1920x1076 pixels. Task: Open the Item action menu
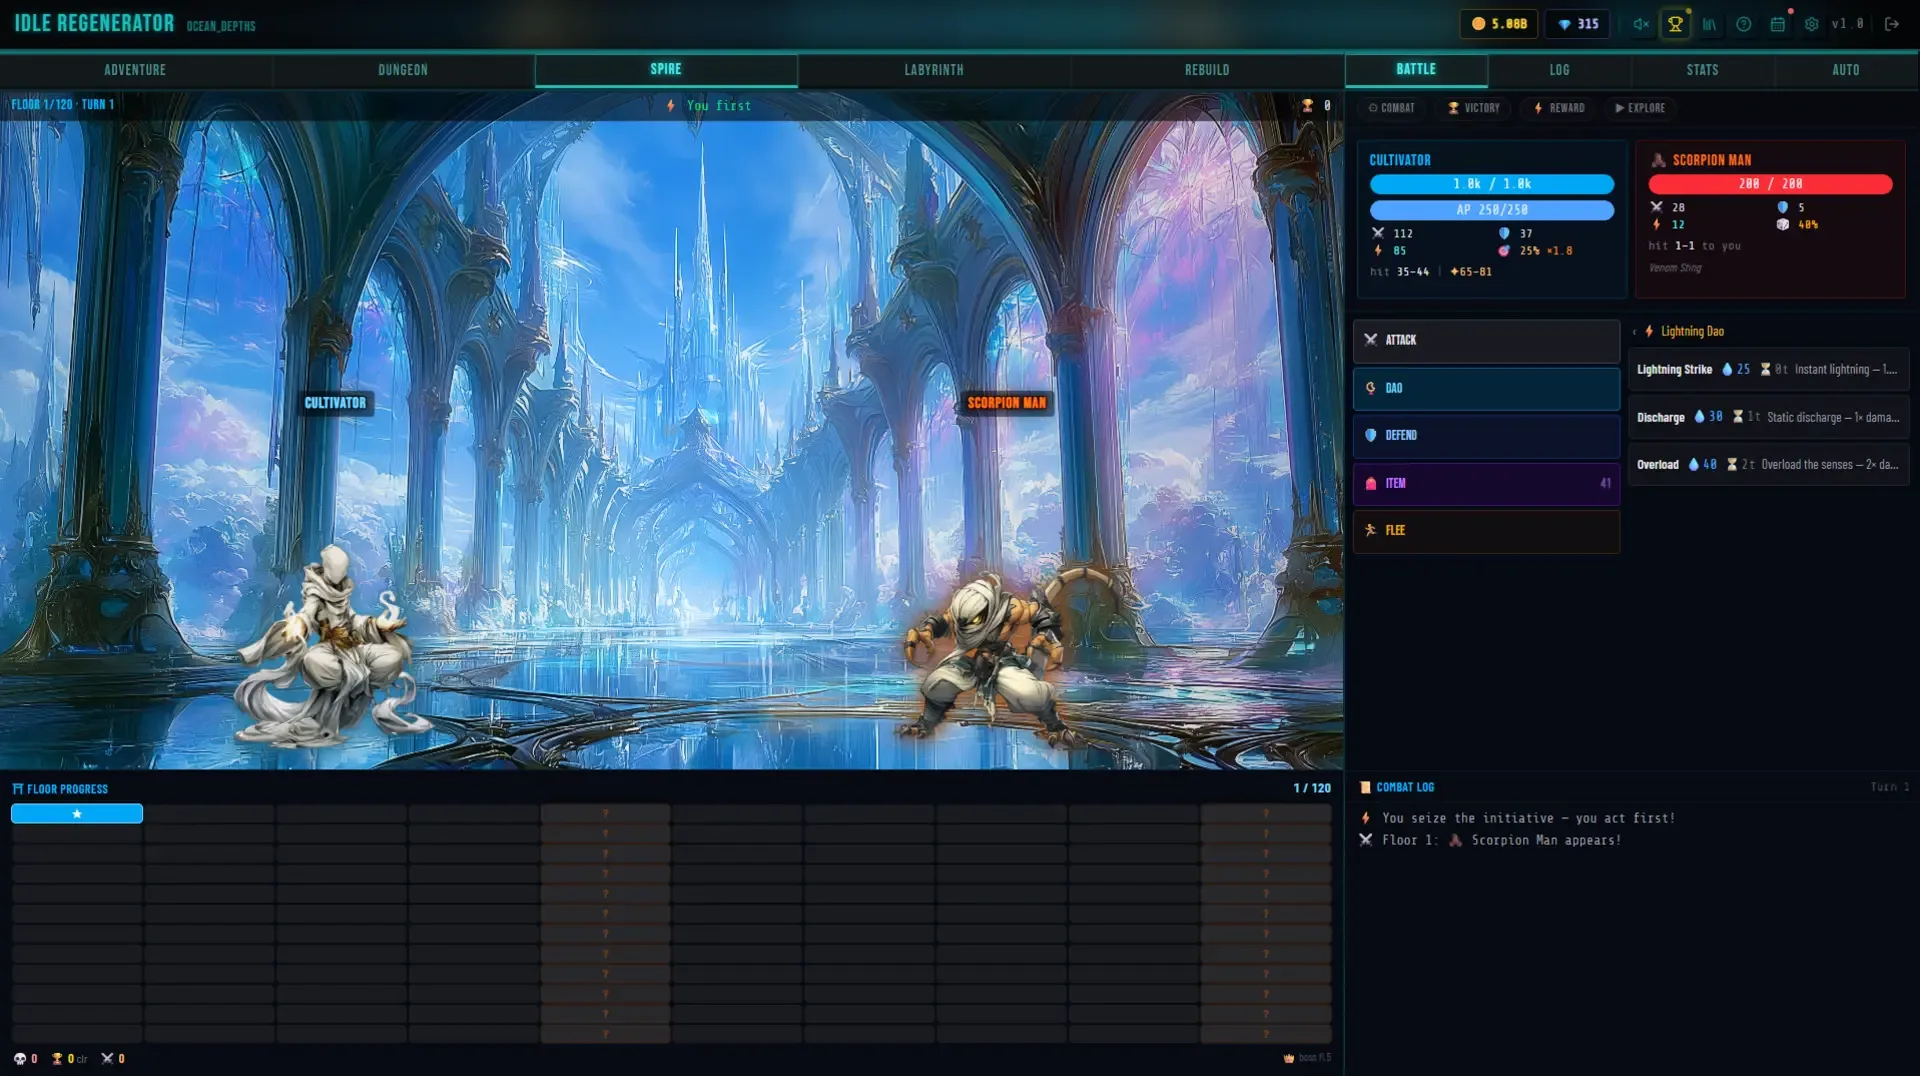click(1486, 483)
